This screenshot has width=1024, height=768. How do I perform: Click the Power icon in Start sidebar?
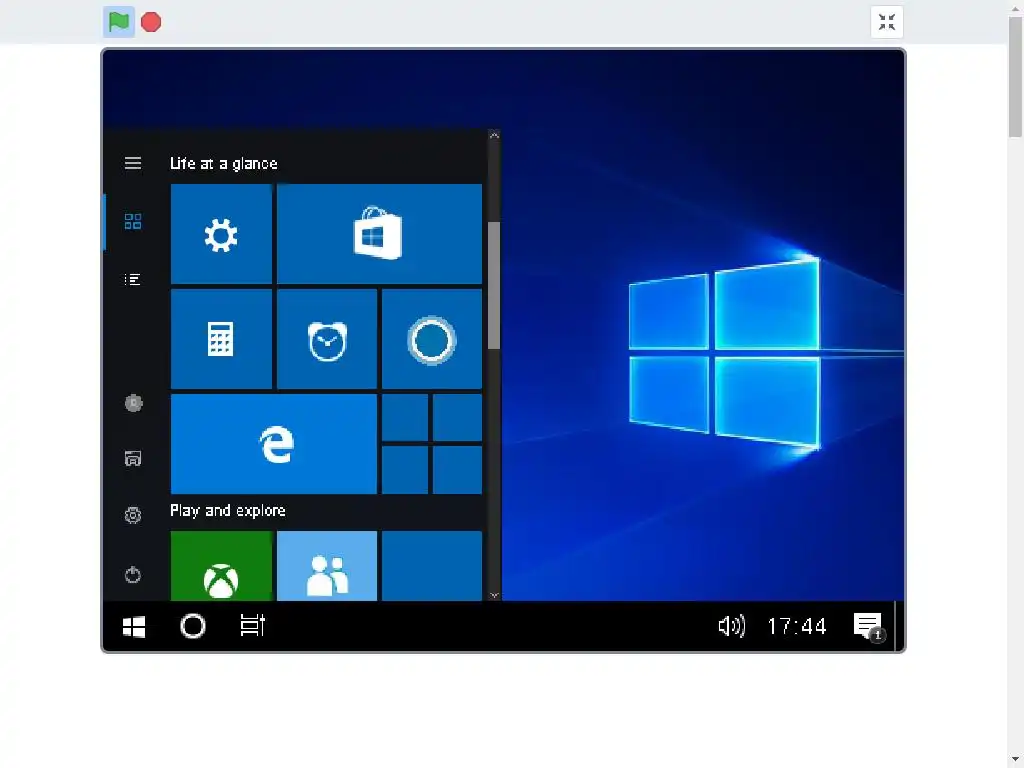(x=133, y=575)
